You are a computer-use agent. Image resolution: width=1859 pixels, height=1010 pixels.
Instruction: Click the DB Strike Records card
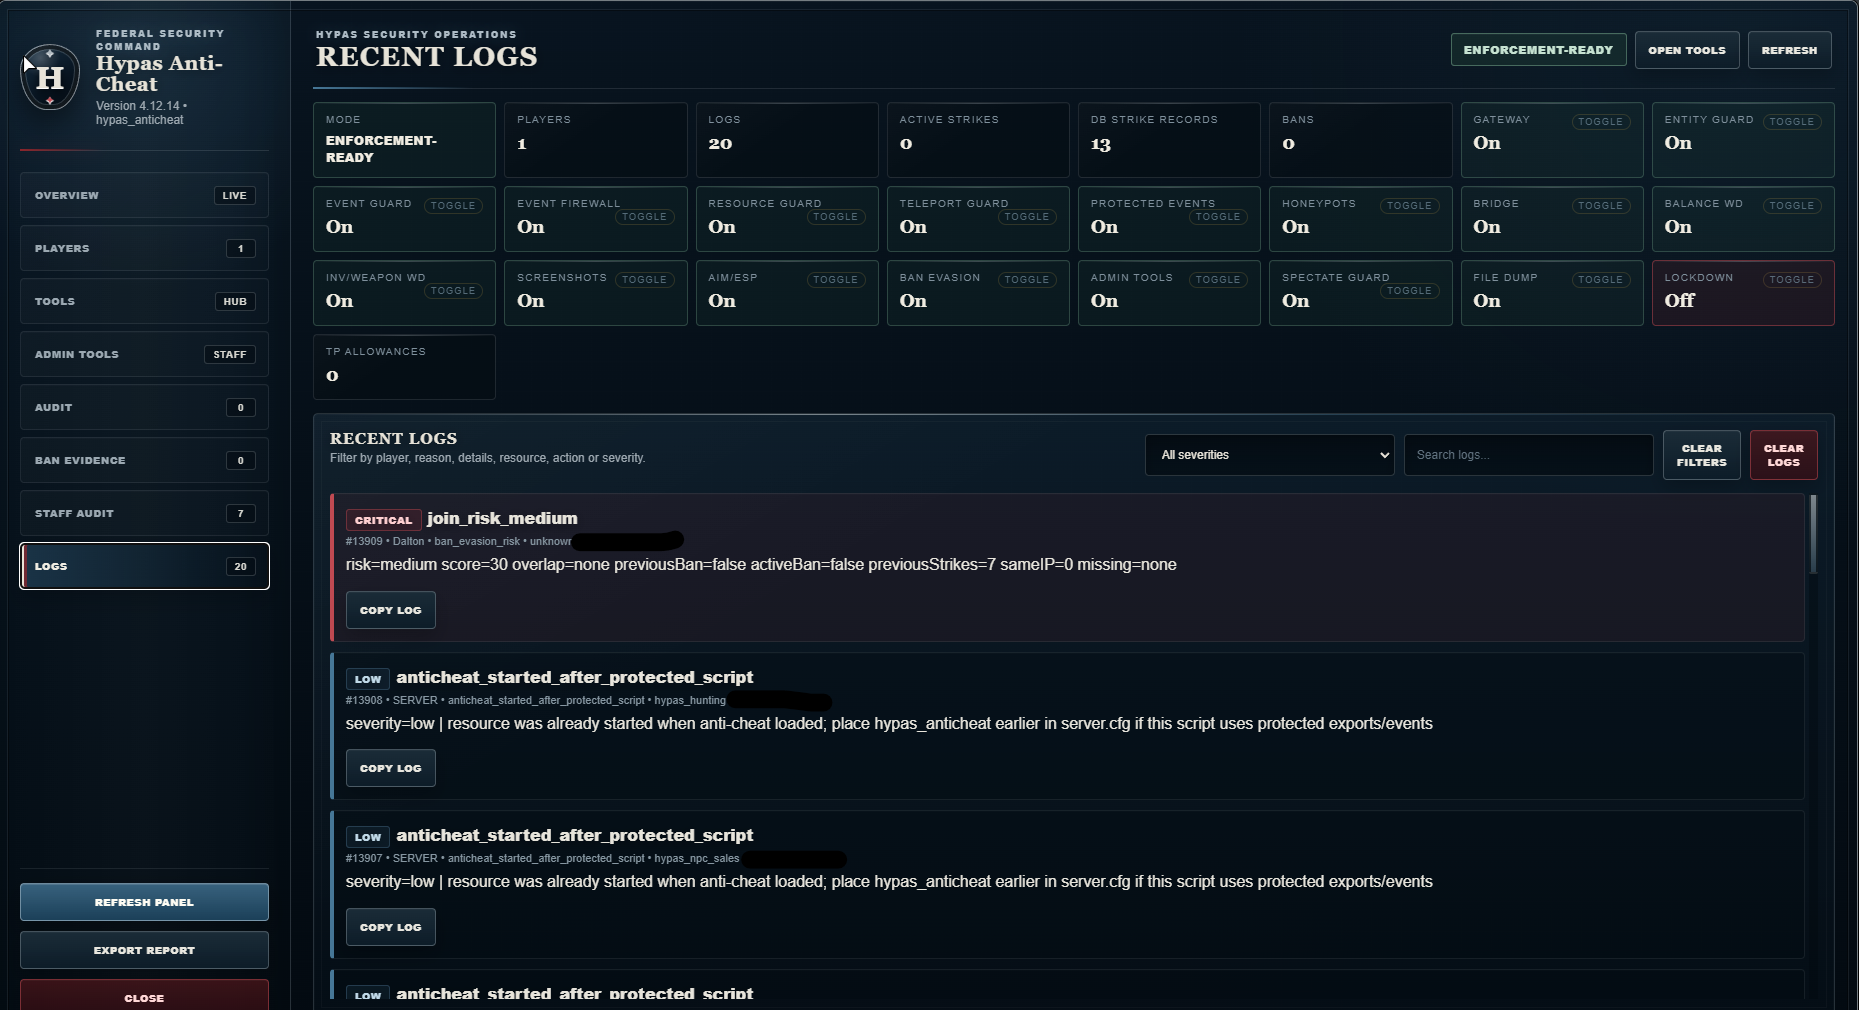pyautogui.click(x=1169, y=140)
